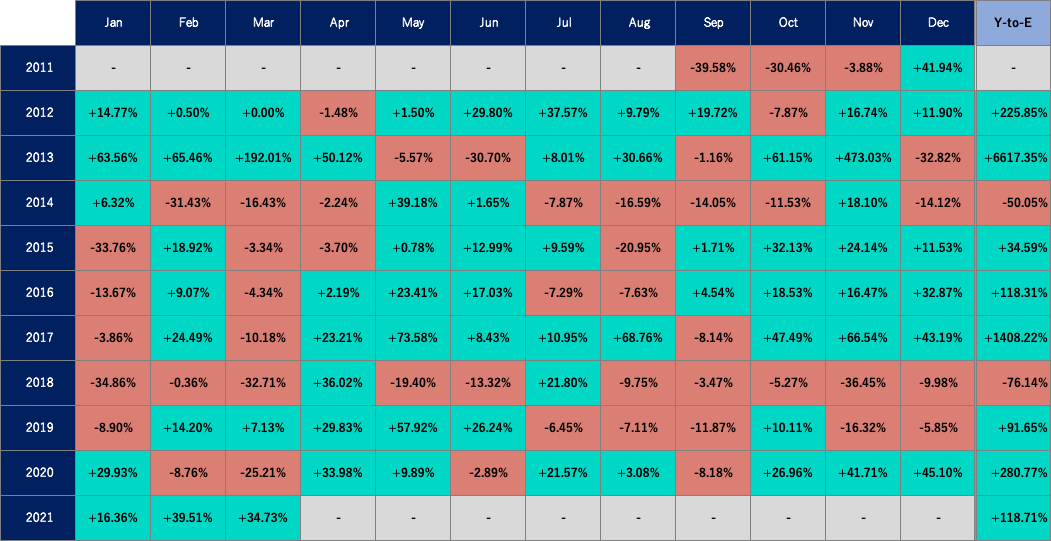The height and width of the screenshot is (541, 1051).
Task: Select the +6617.35% year-to-end cell
Action: (x=1013, y=158)
